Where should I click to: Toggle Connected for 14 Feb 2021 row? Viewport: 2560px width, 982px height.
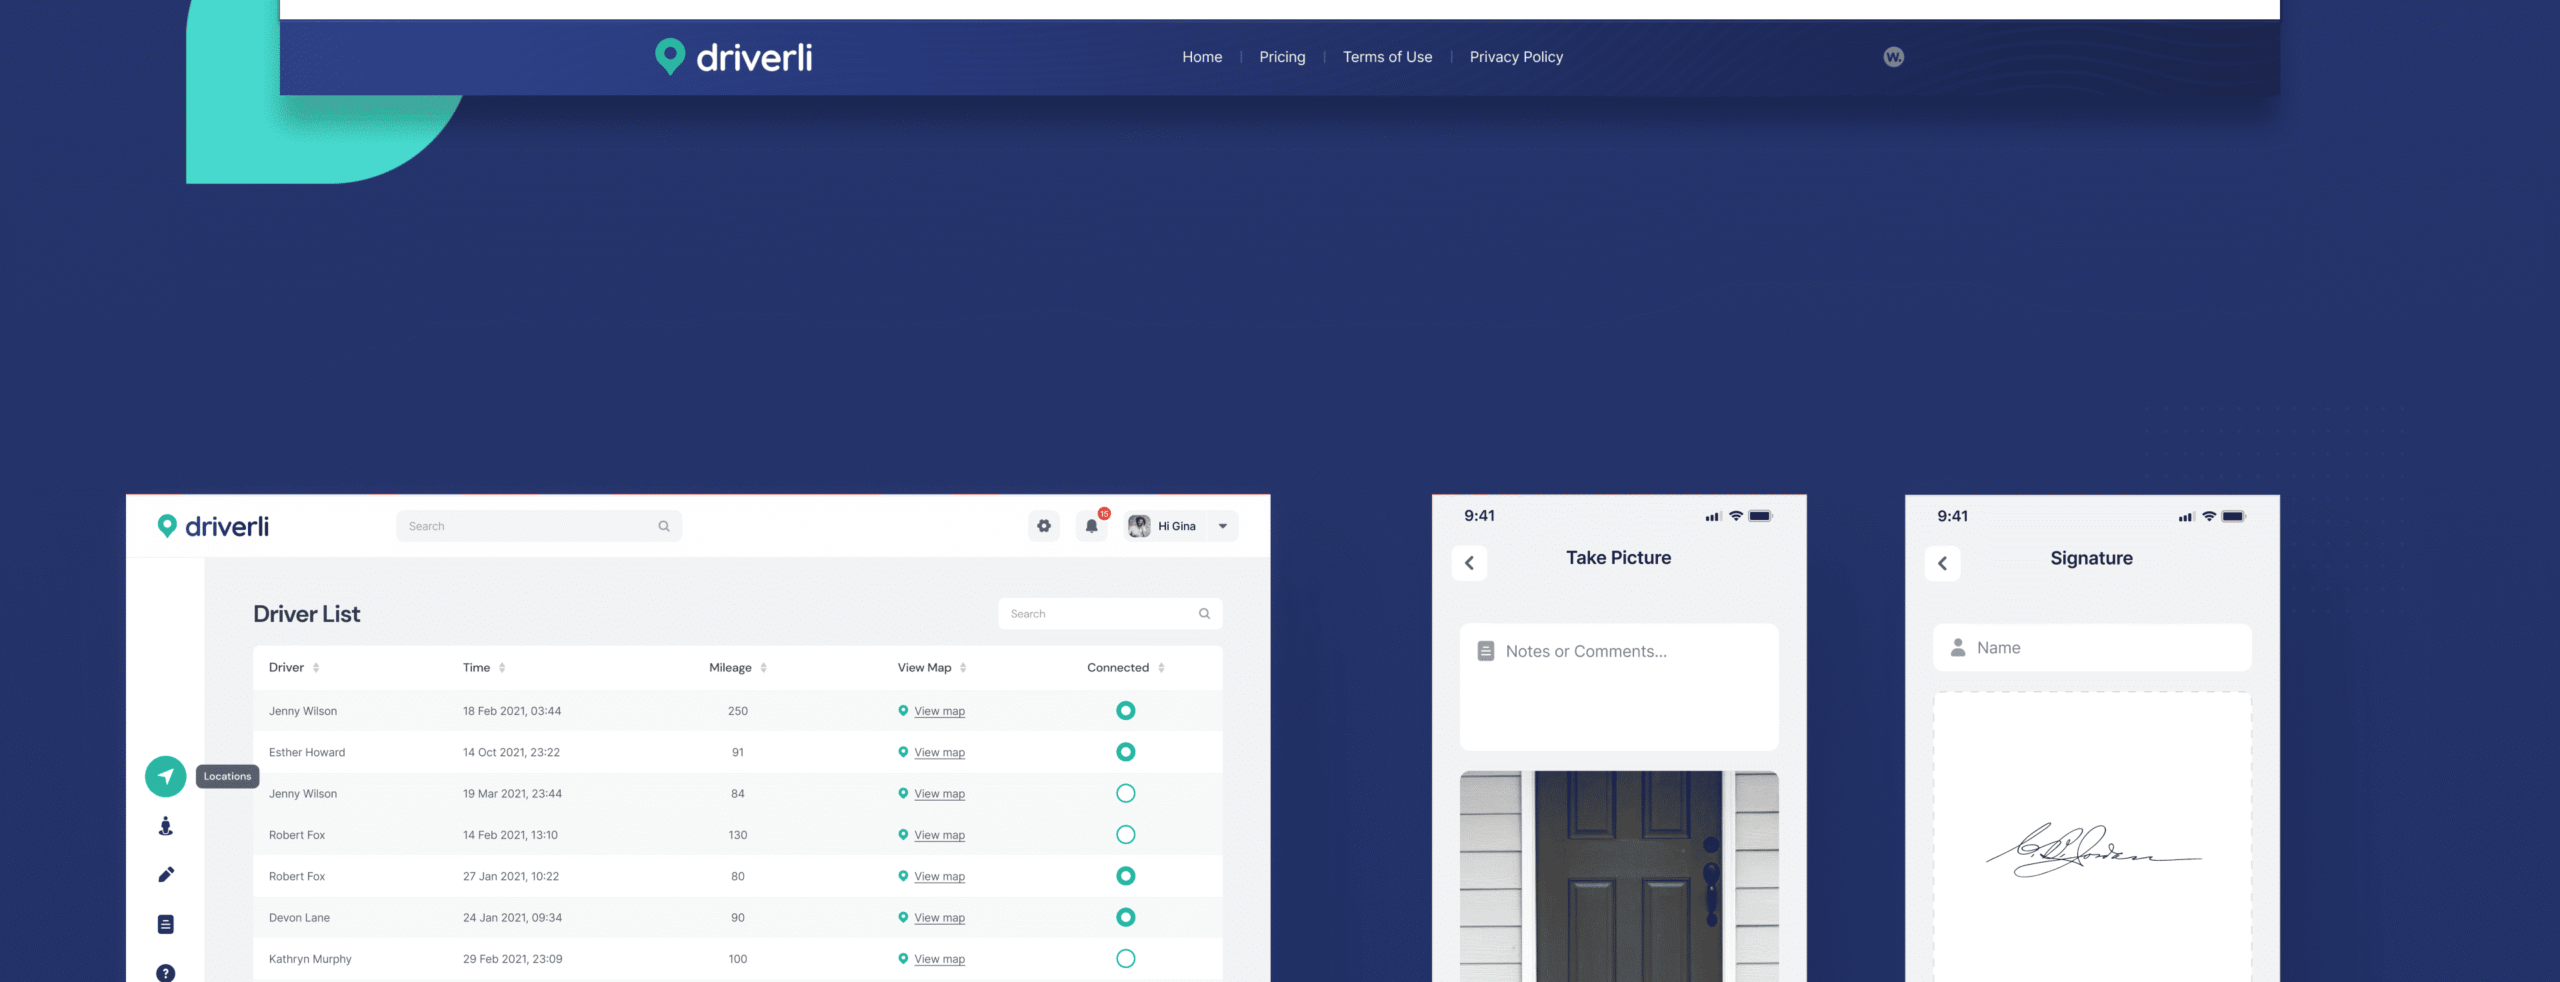[1126, 835]
